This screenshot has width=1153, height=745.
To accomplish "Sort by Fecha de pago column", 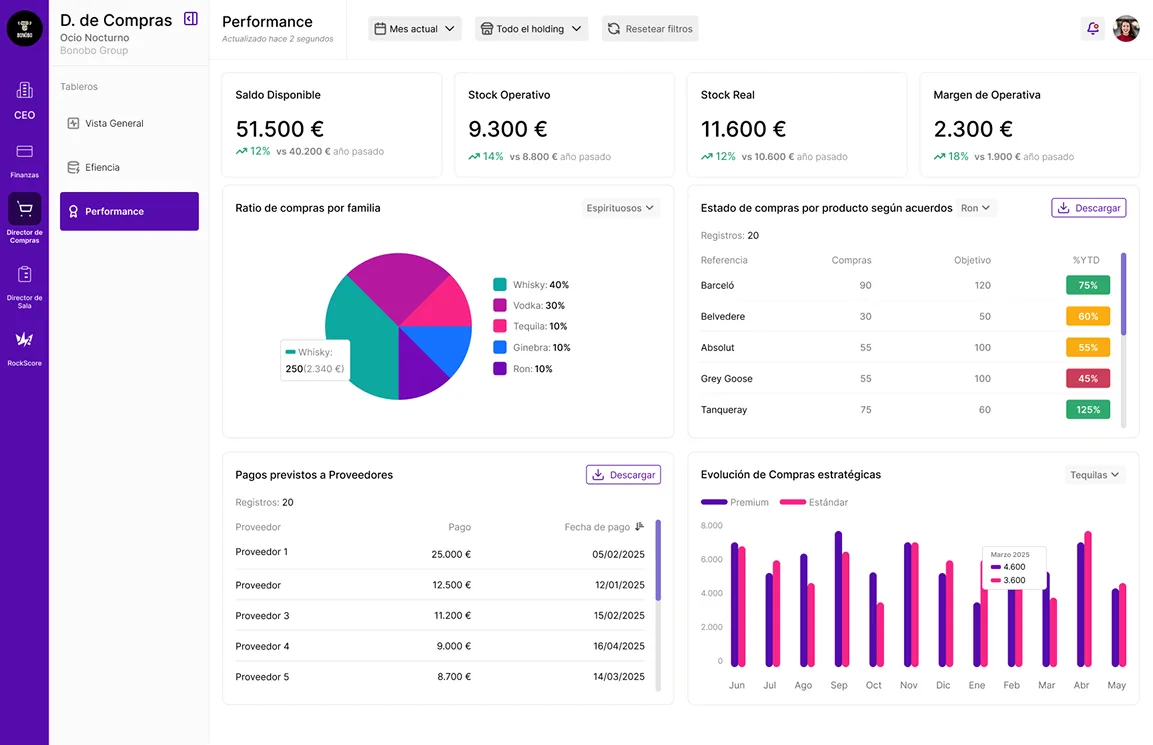I will 639,527.
